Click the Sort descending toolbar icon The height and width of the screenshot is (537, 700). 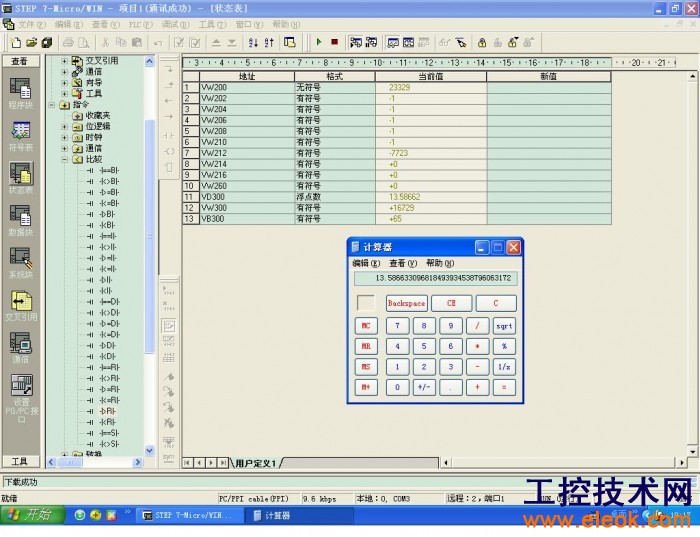[x=269, y=43]
